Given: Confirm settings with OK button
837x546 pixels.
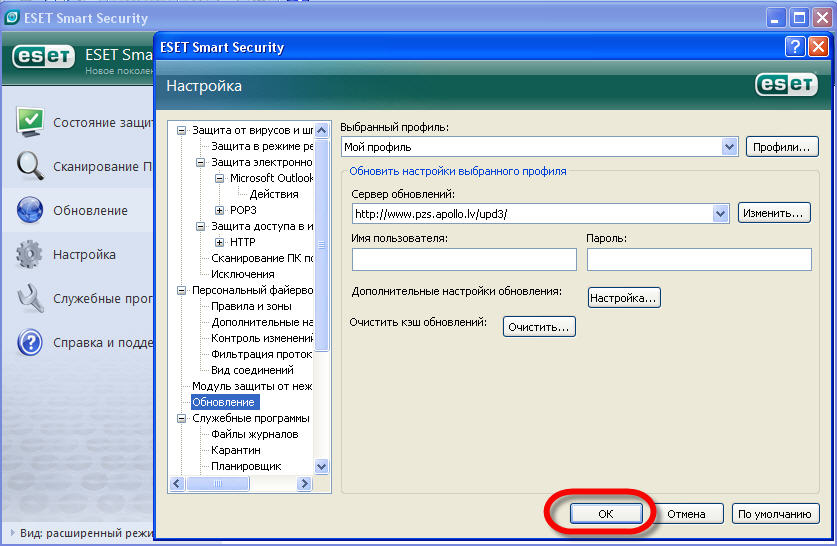Looking at the screenshot, I should coord(606,513).
